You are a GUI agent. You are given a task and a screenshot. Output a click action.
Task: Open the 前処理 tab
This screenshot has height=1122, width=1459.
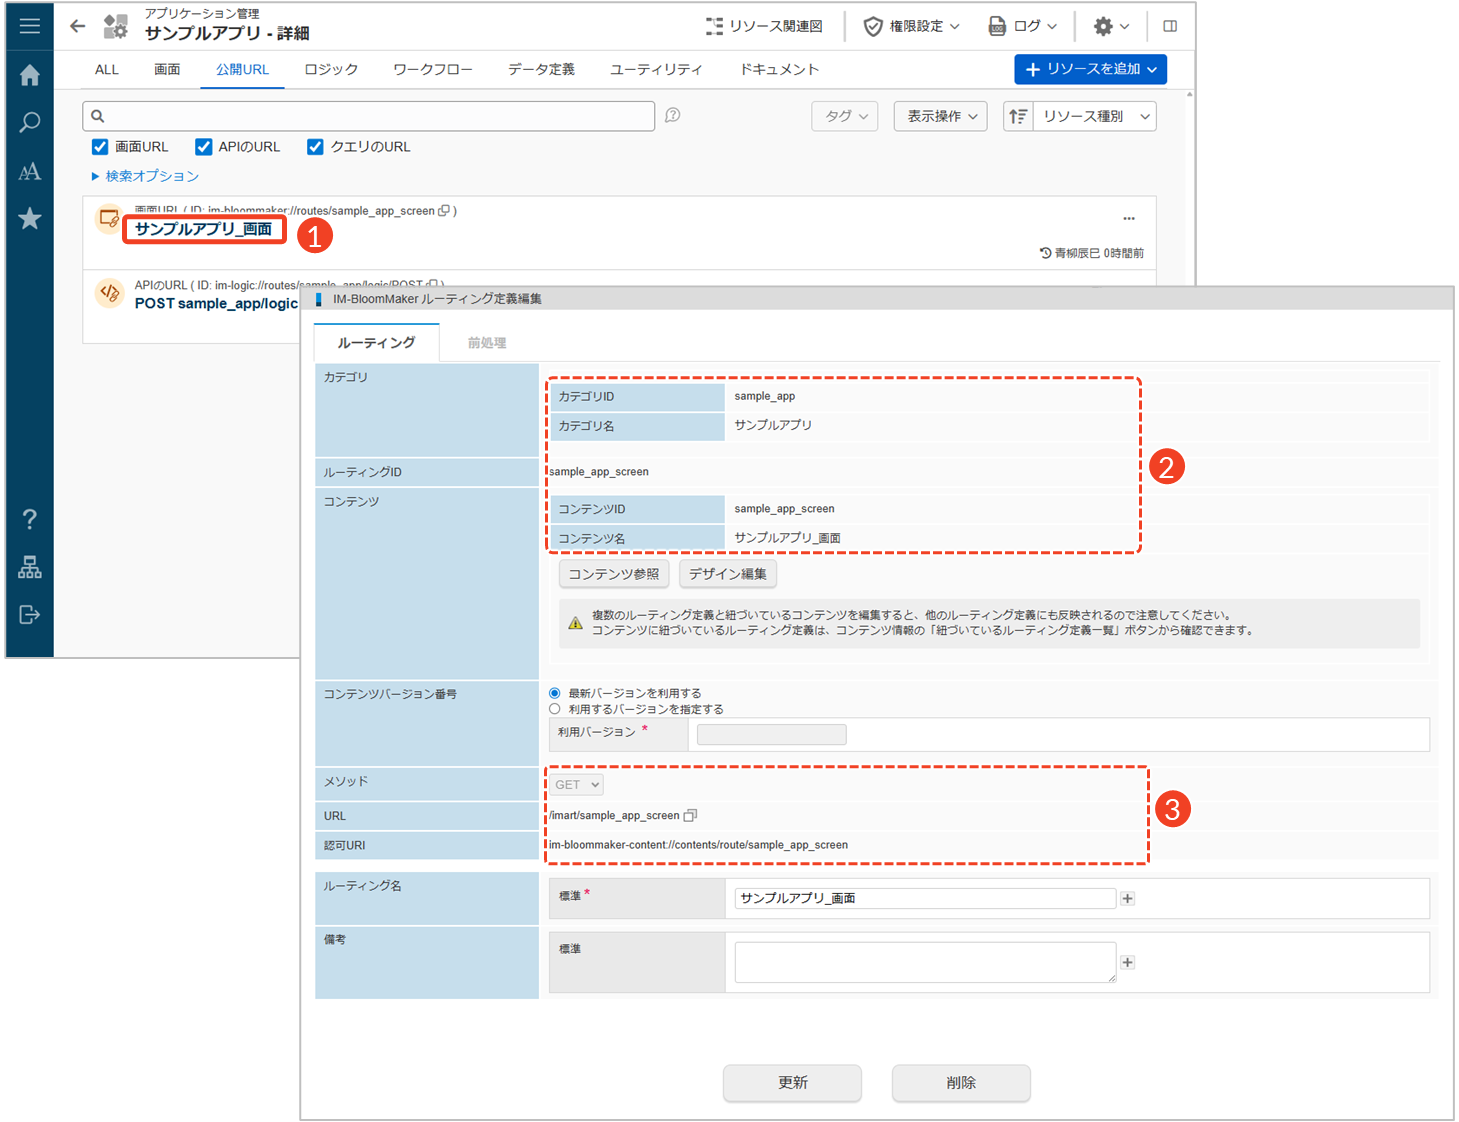coord(487,343)
